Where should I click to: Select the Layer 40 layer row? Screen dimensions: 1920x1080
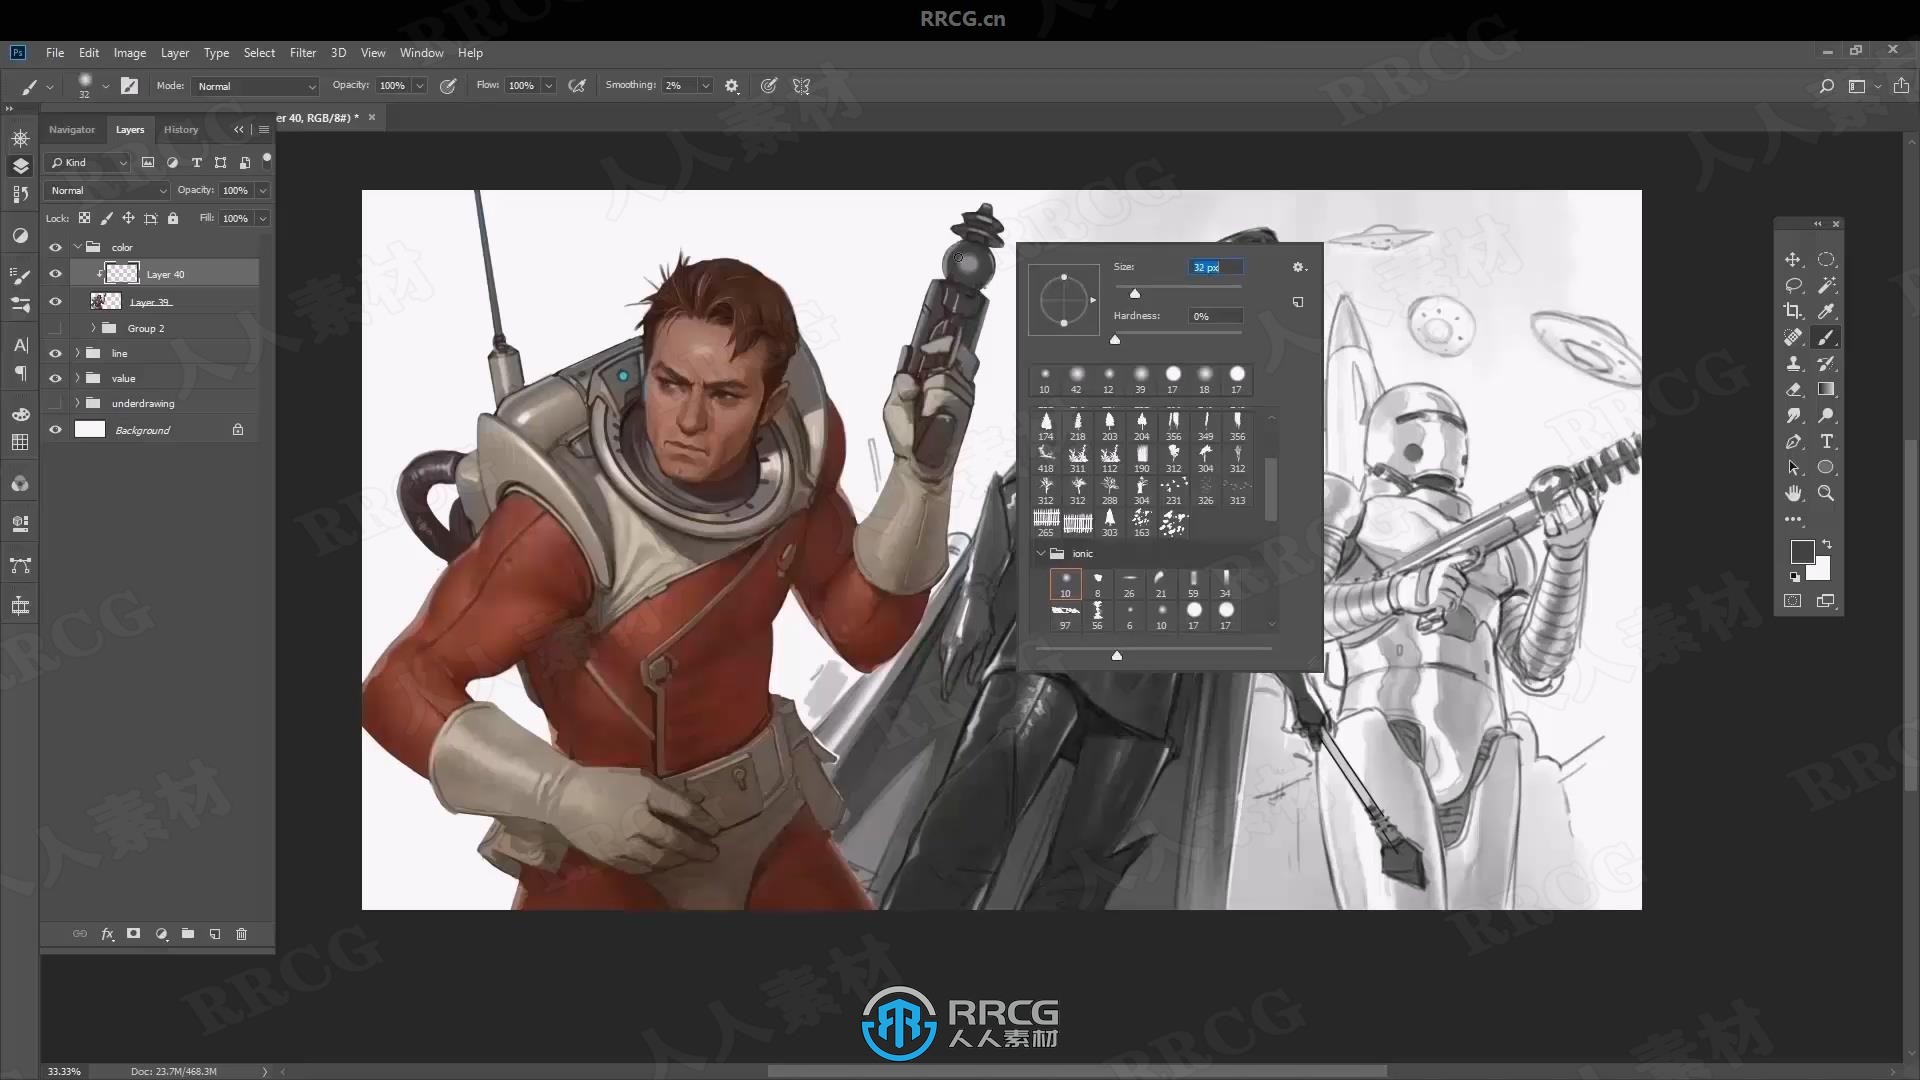(x=165, y=274)
